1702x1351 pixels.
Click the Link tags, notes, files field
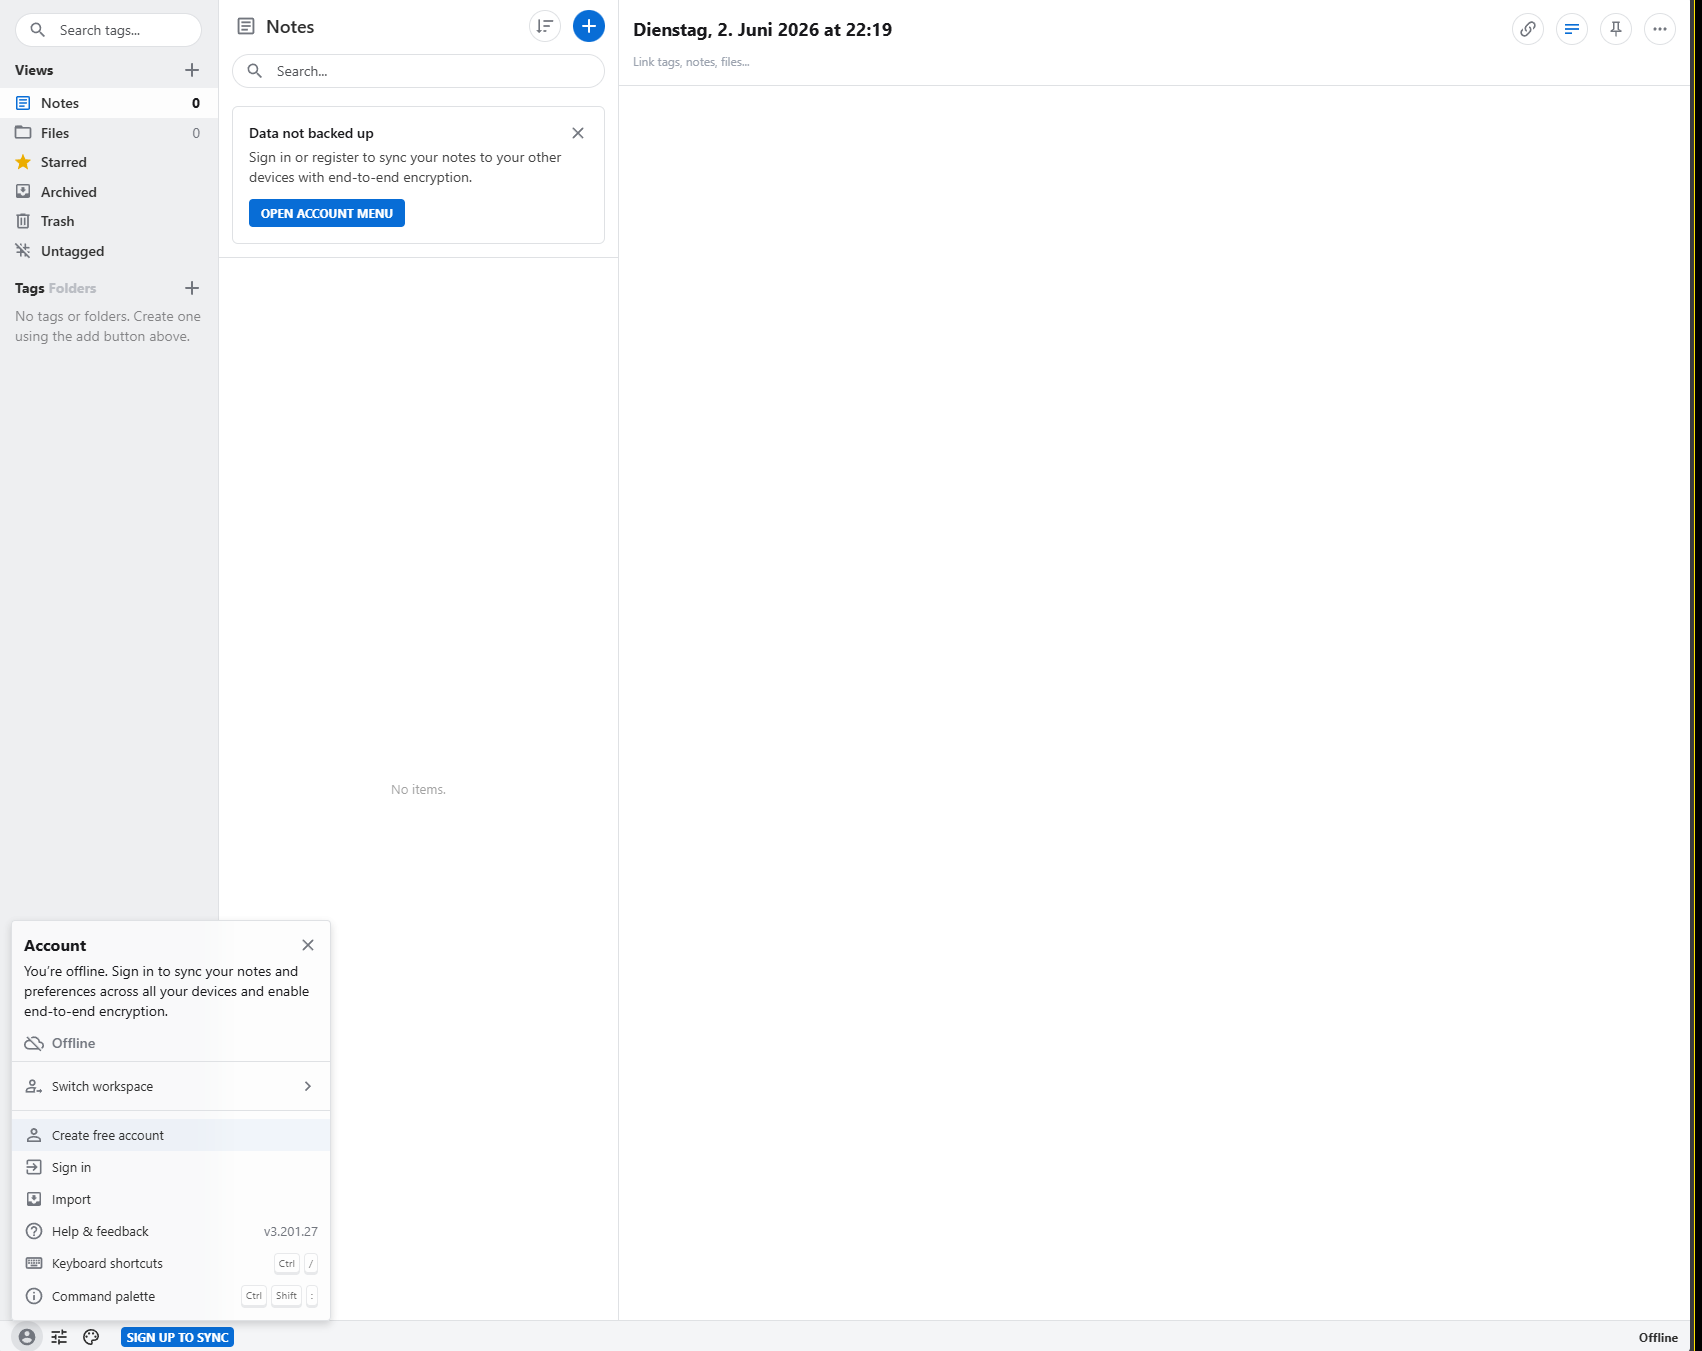point(691,62)
